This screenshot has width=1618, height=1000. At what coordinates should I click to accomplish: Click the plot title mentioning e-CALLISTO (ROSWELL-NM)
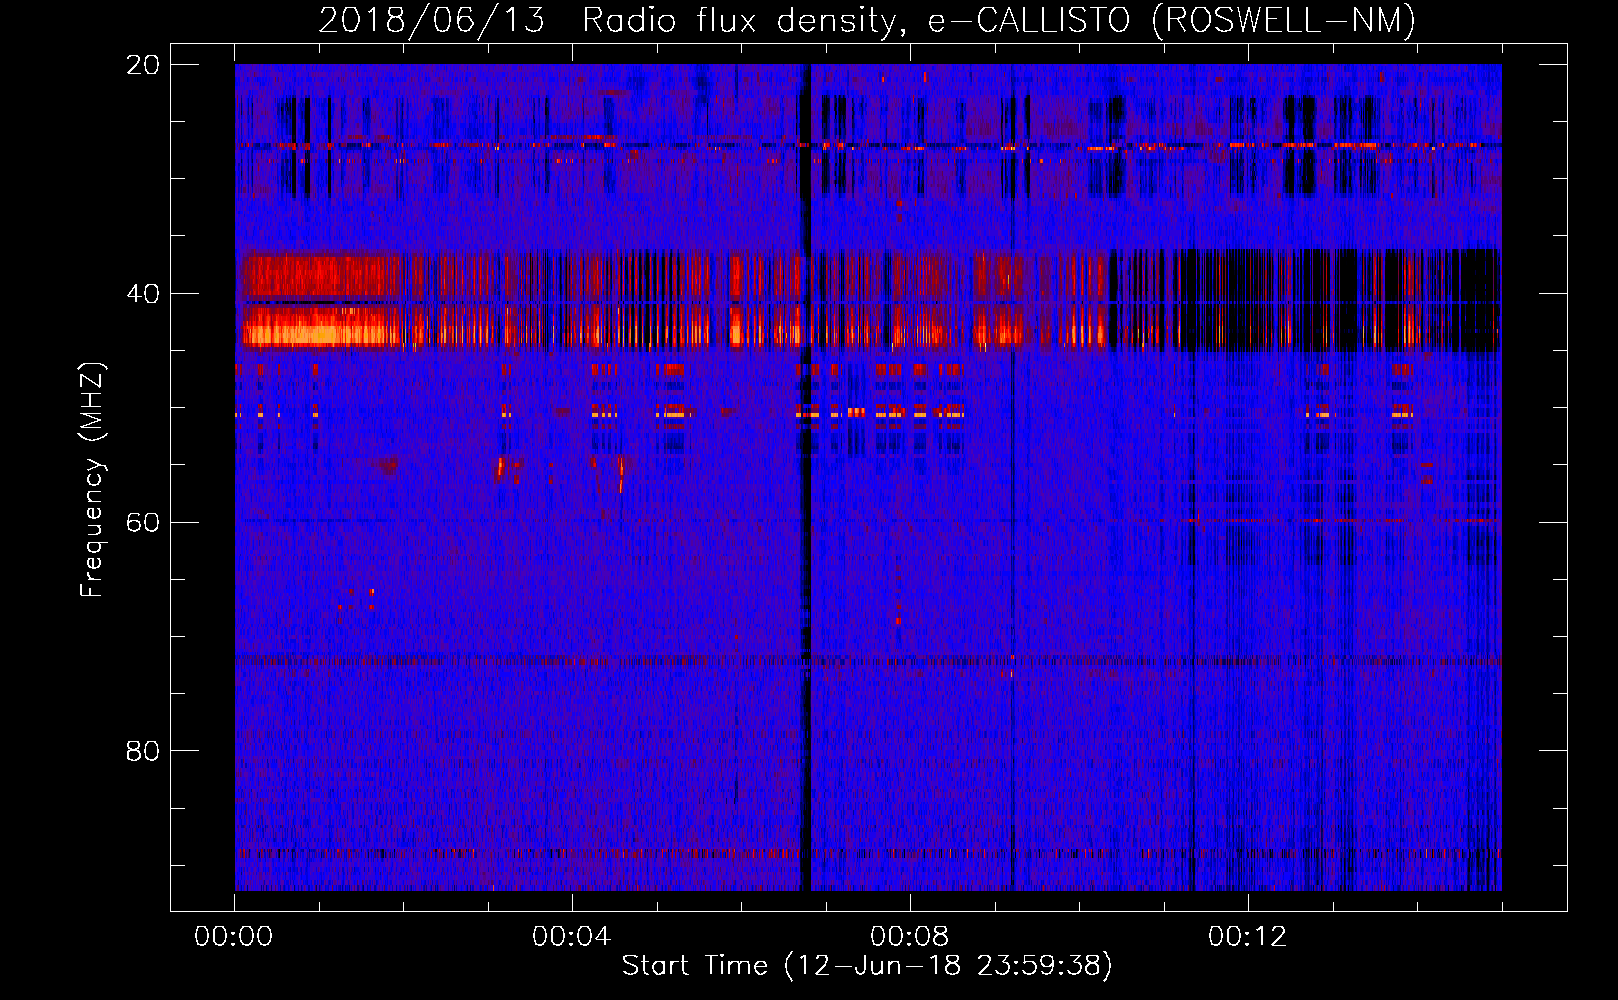point(867,19)
